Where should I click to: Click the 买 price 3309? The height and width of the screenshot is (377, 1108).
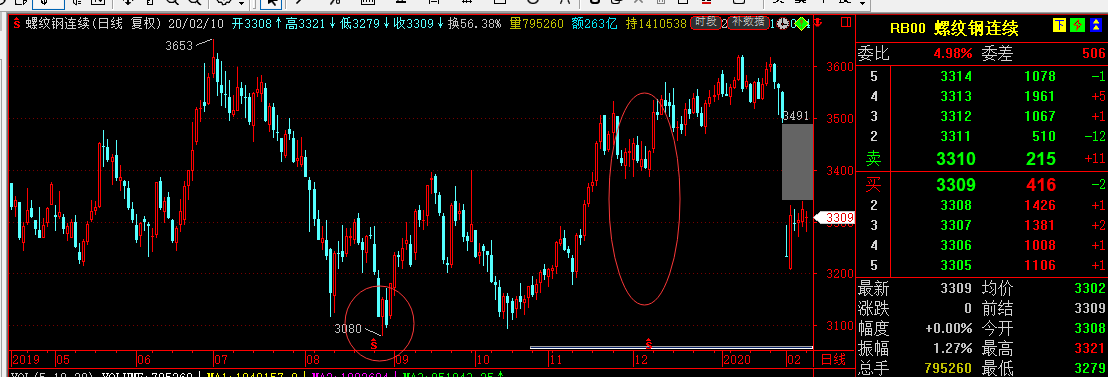[955, 185]
